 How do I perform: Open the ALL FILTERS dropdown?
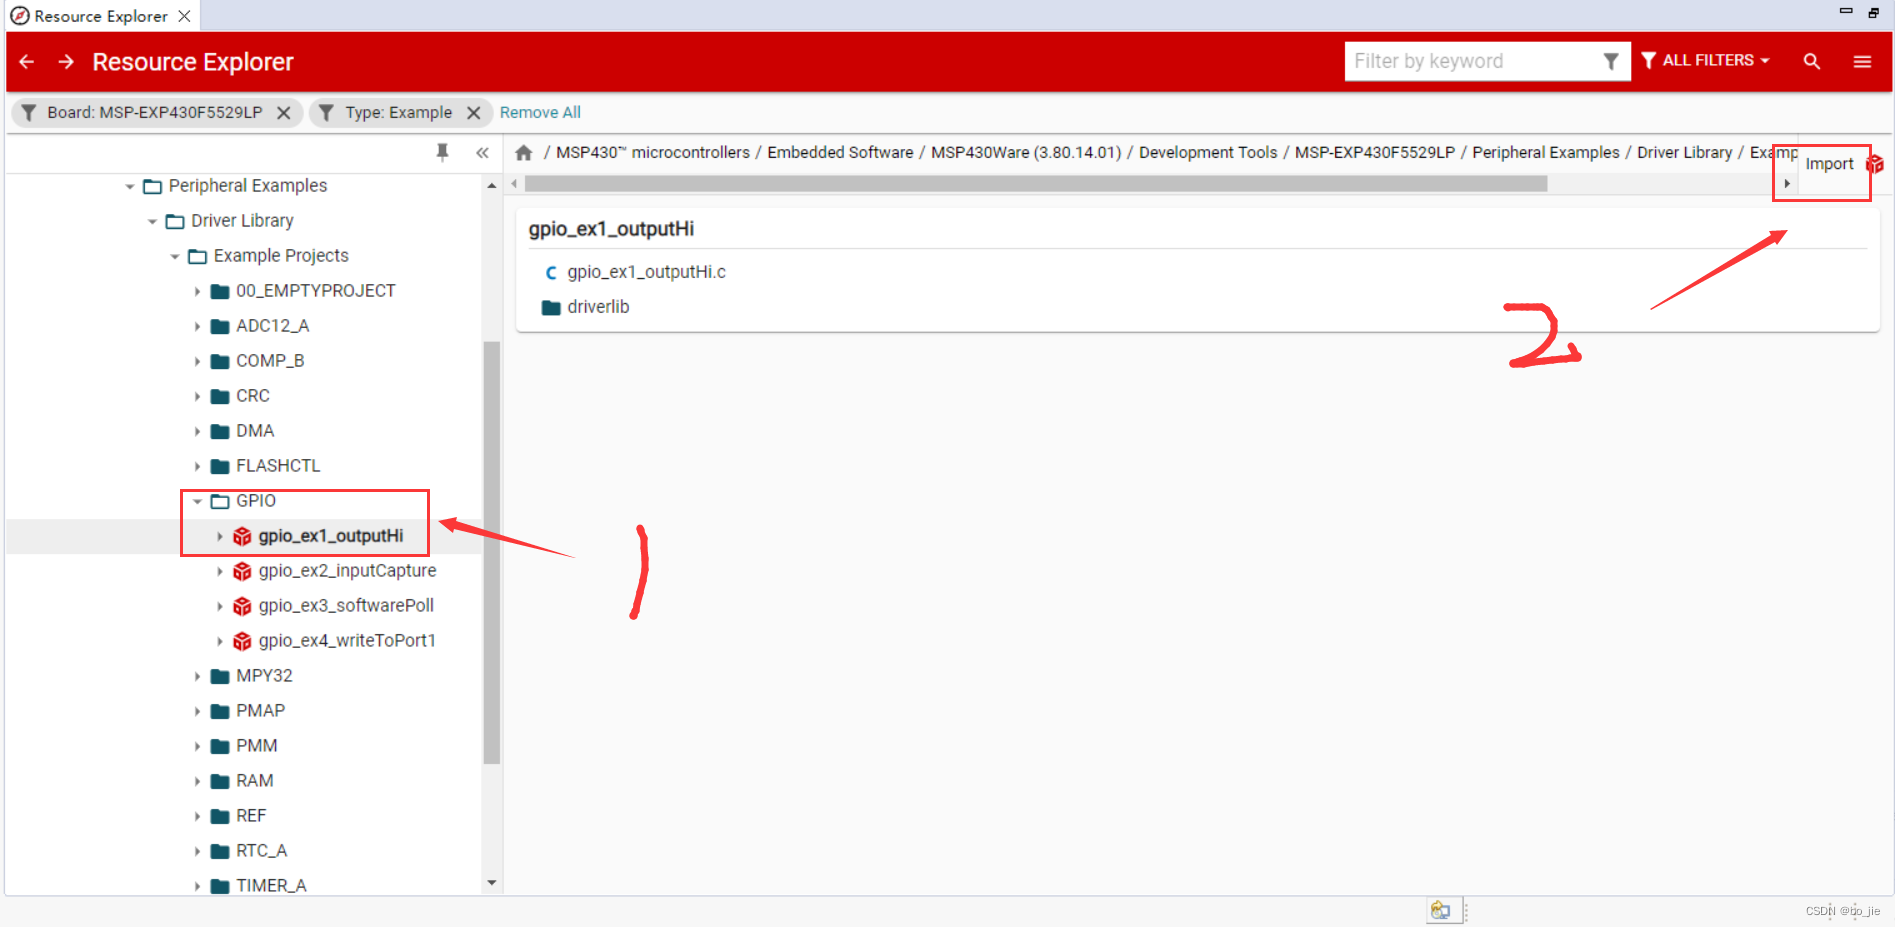[x=1705, y=60]
